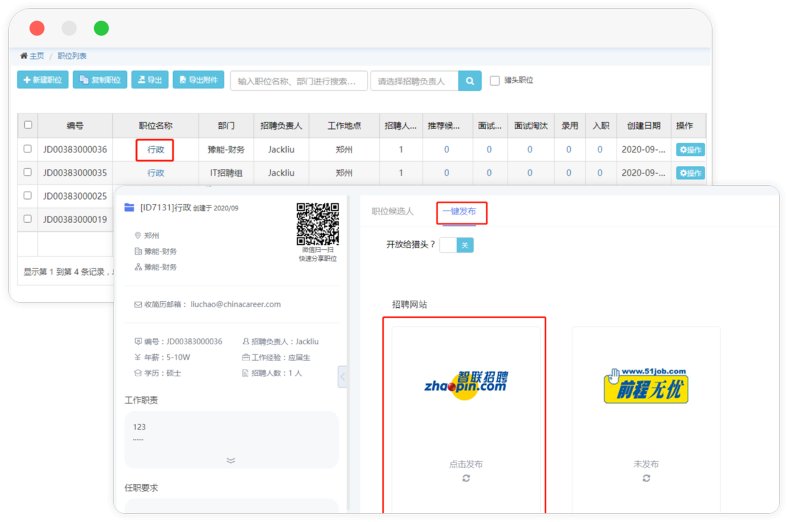Click the home icon in breadcrumb
Image resolution: width=788 pixels, height=522 pixels.
[24, 56]
